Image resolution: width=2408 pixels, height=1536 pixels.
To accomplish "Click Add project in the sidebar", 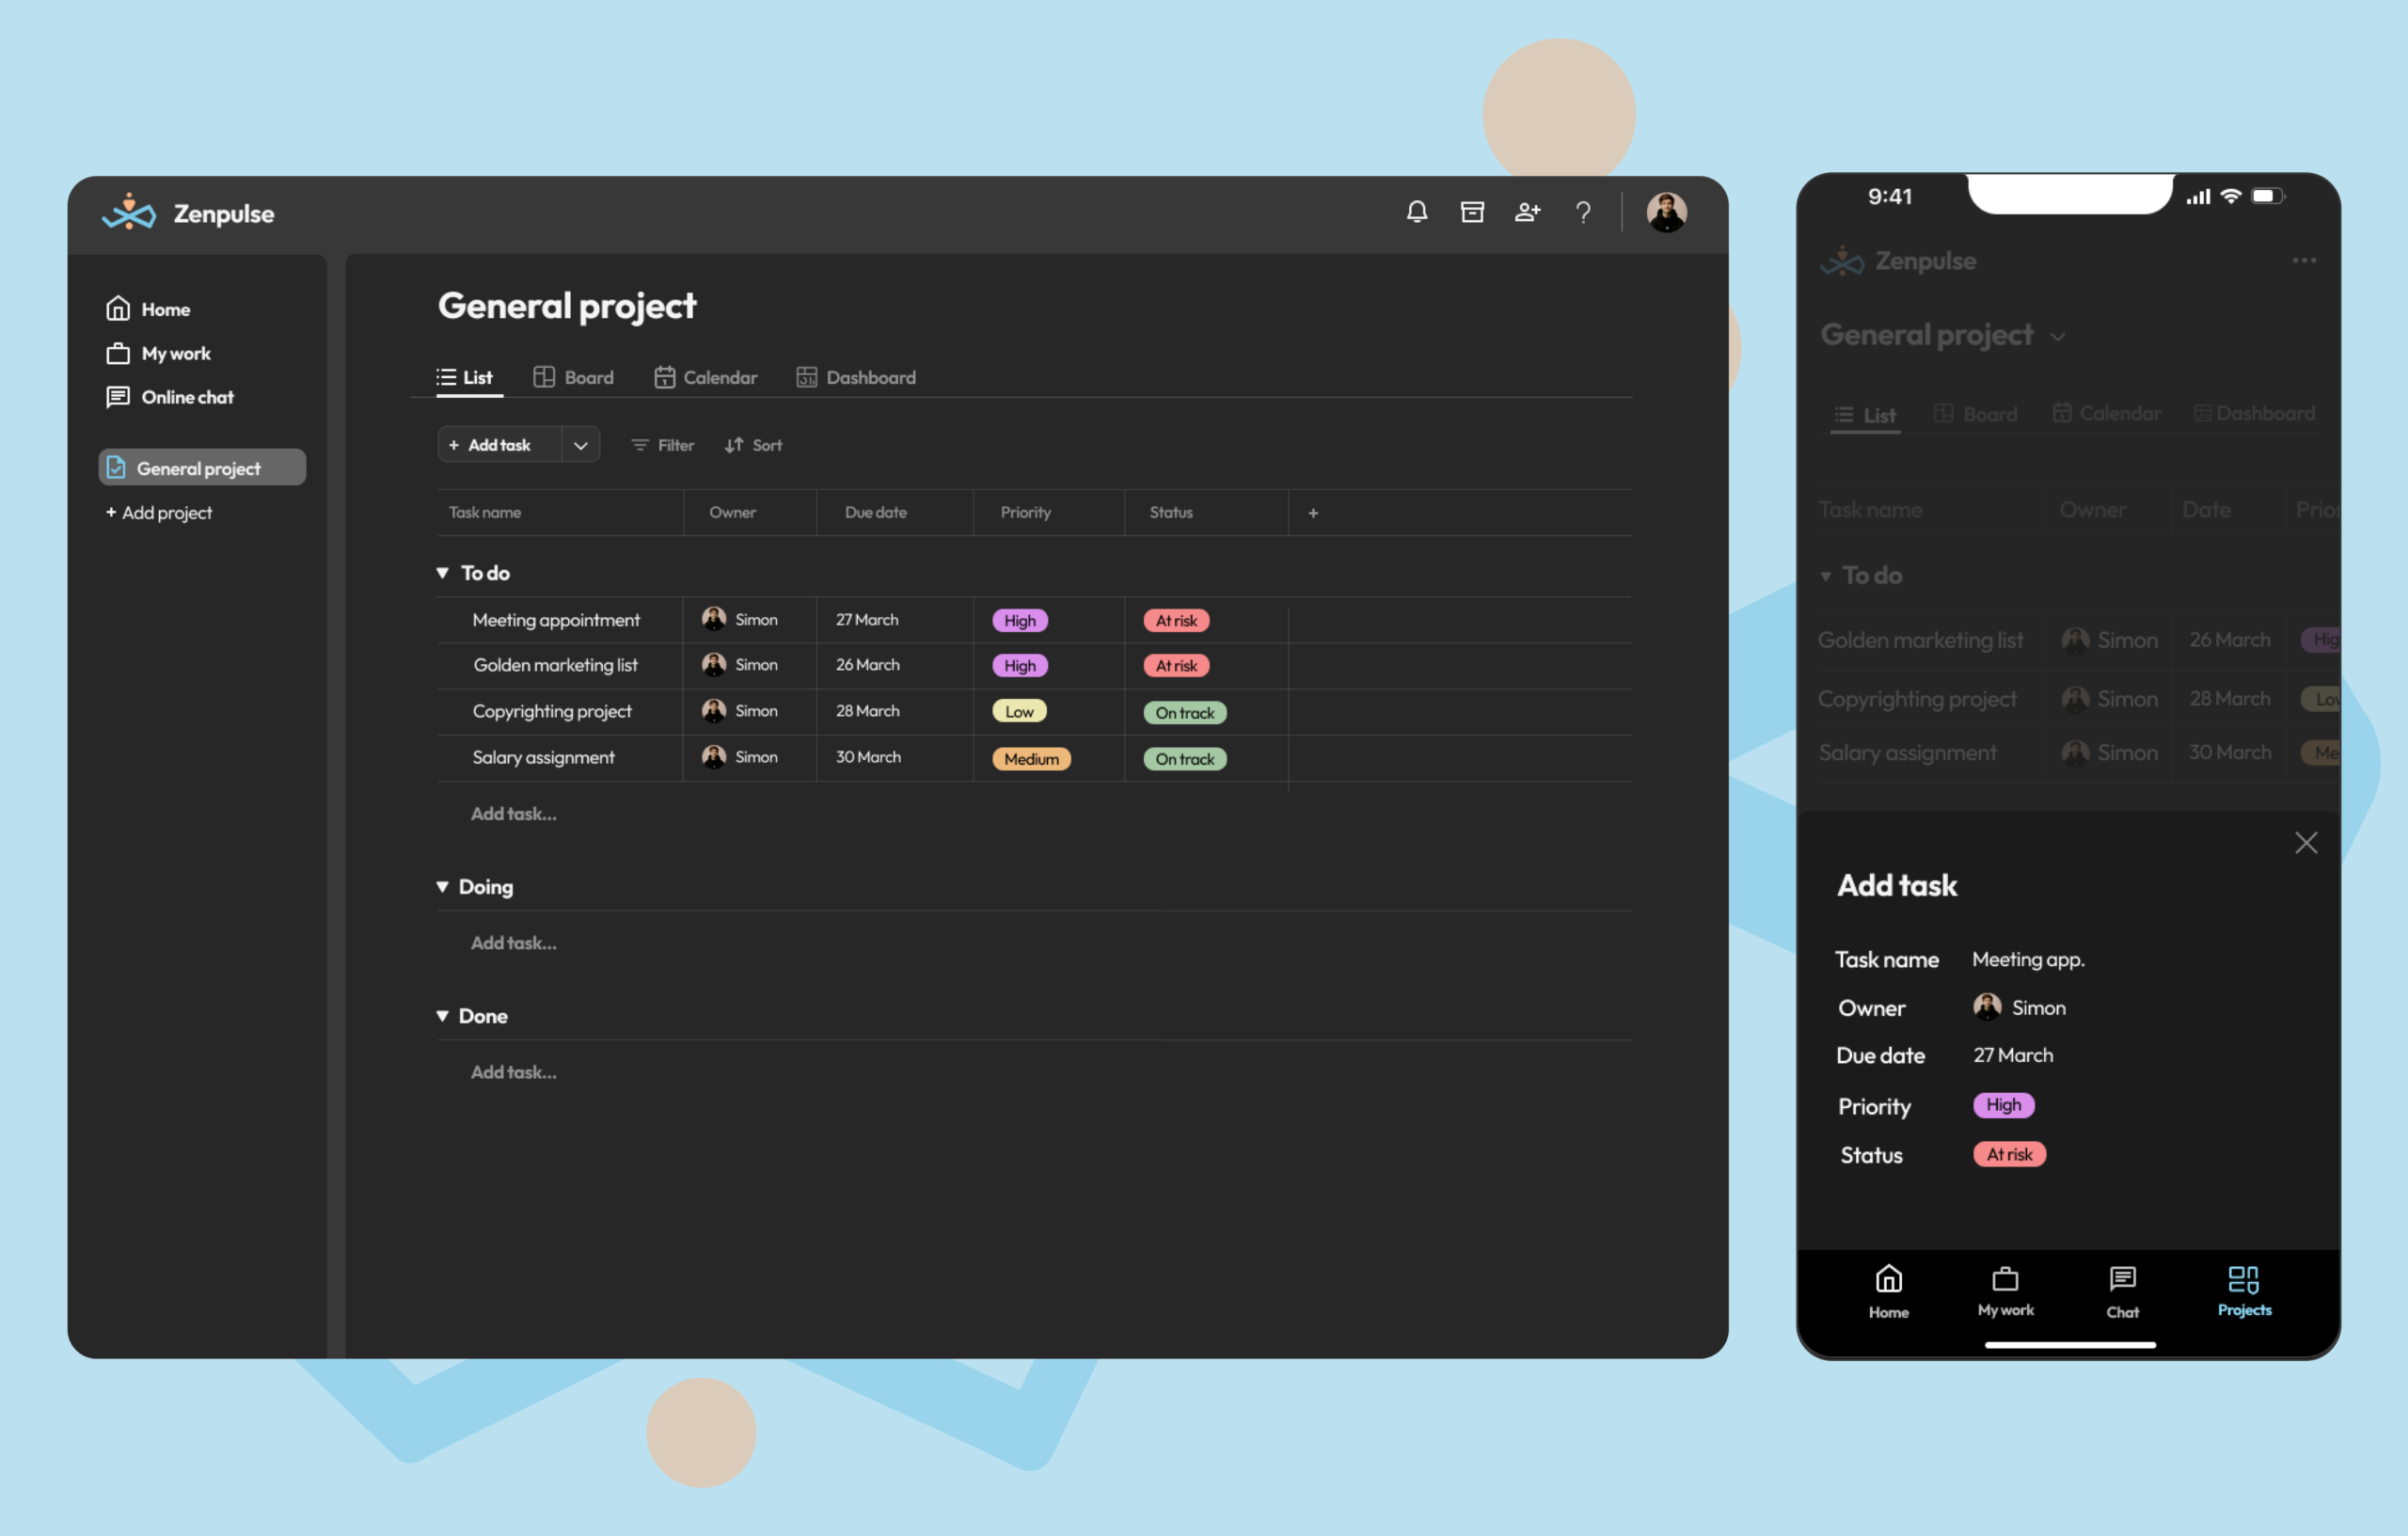I will [159, 512].
